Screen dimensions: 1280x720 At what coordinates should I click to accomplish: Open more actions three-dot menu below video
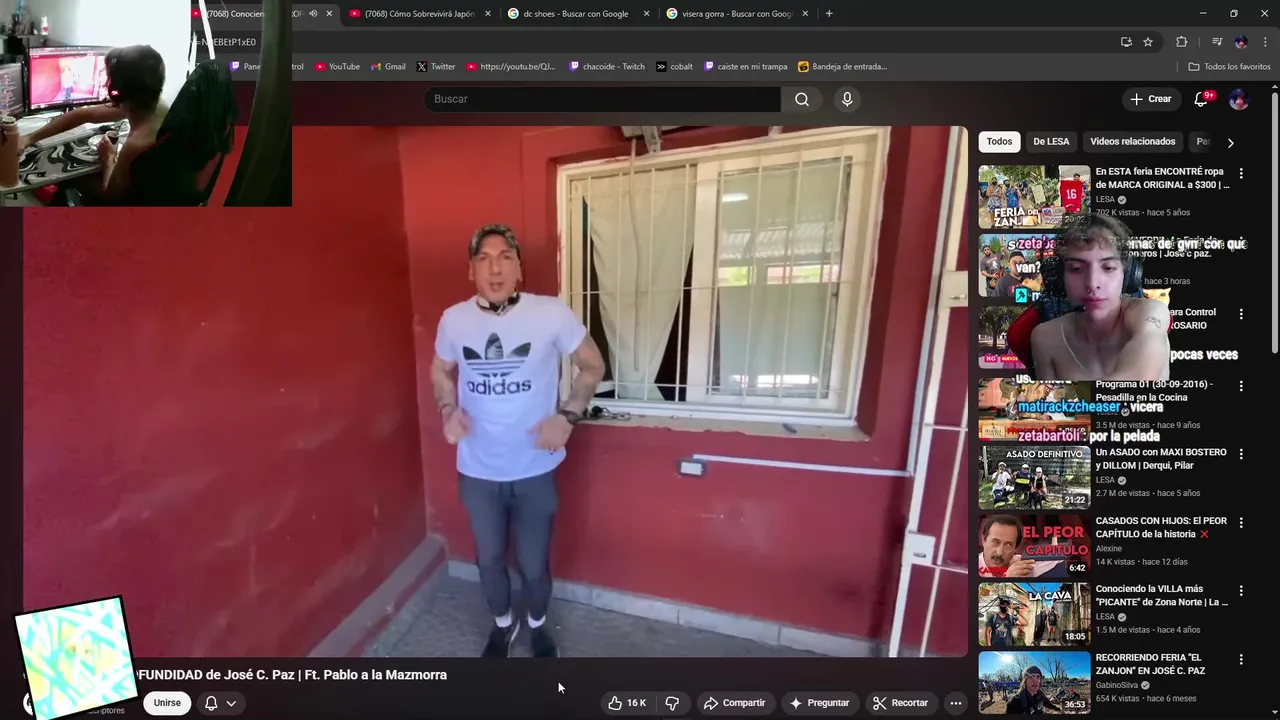[x=955, y=703]
